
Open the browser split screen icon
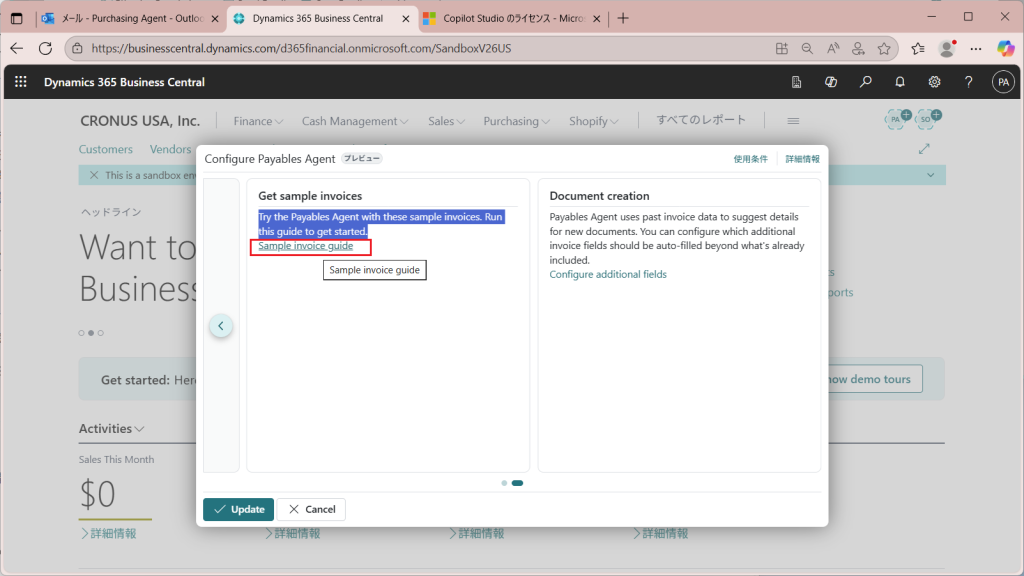782,48
